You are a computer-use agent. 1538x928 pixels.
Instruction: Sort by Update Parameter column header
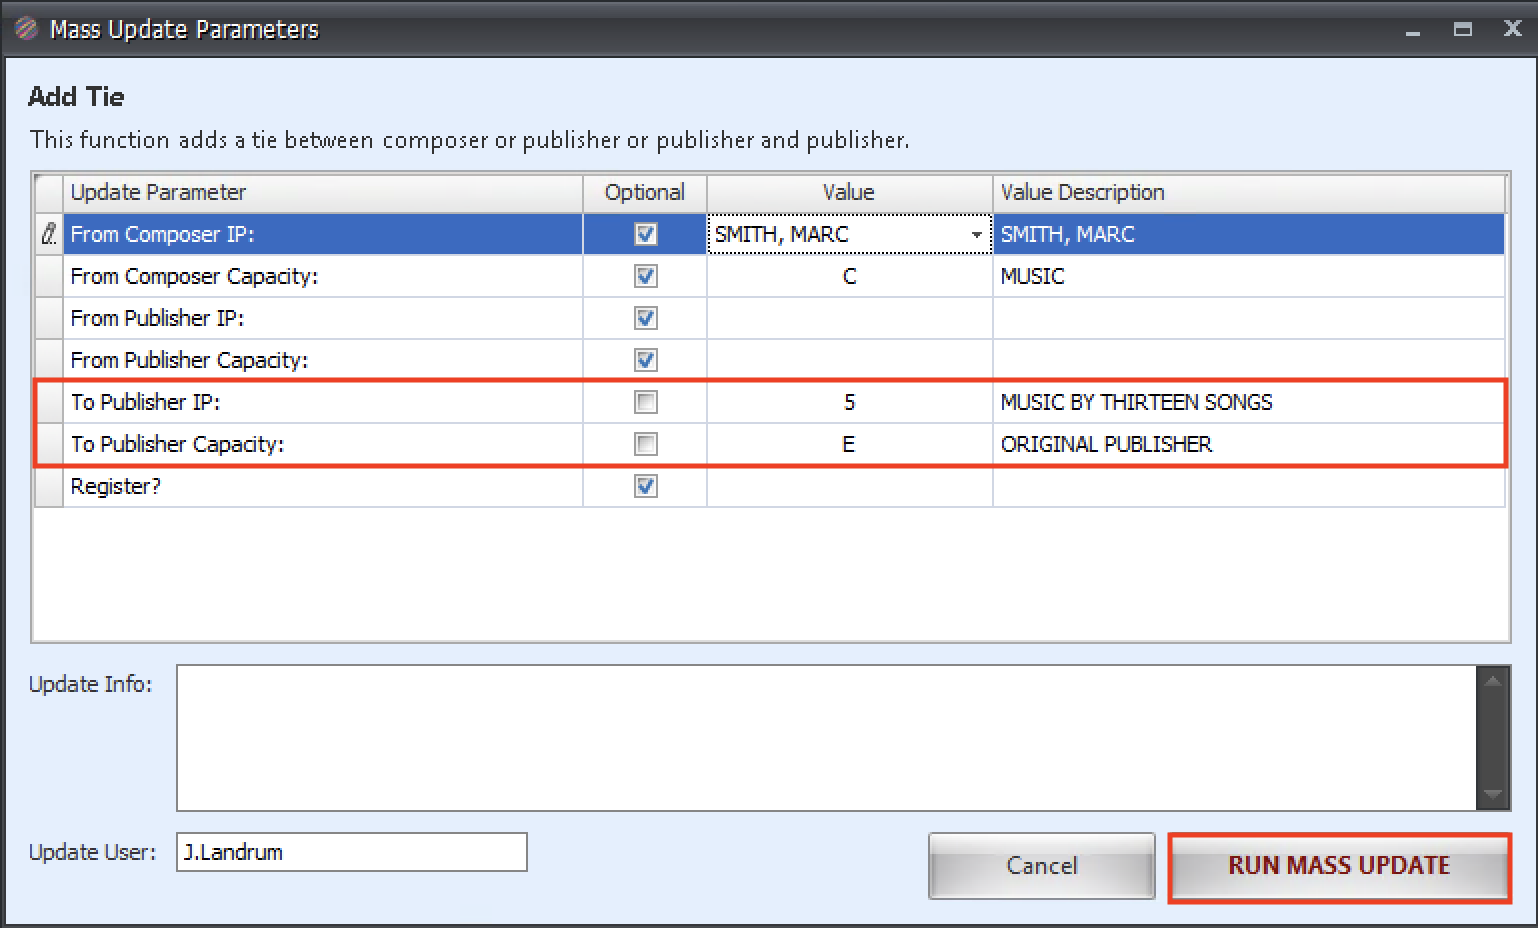click(322, 192)
